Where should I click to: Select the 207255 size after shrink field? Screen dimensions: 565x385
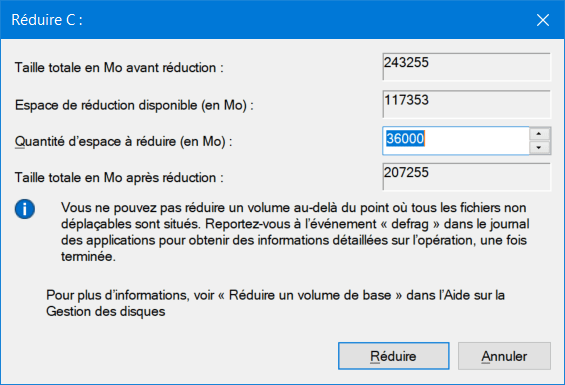click(x=466, y=177)
